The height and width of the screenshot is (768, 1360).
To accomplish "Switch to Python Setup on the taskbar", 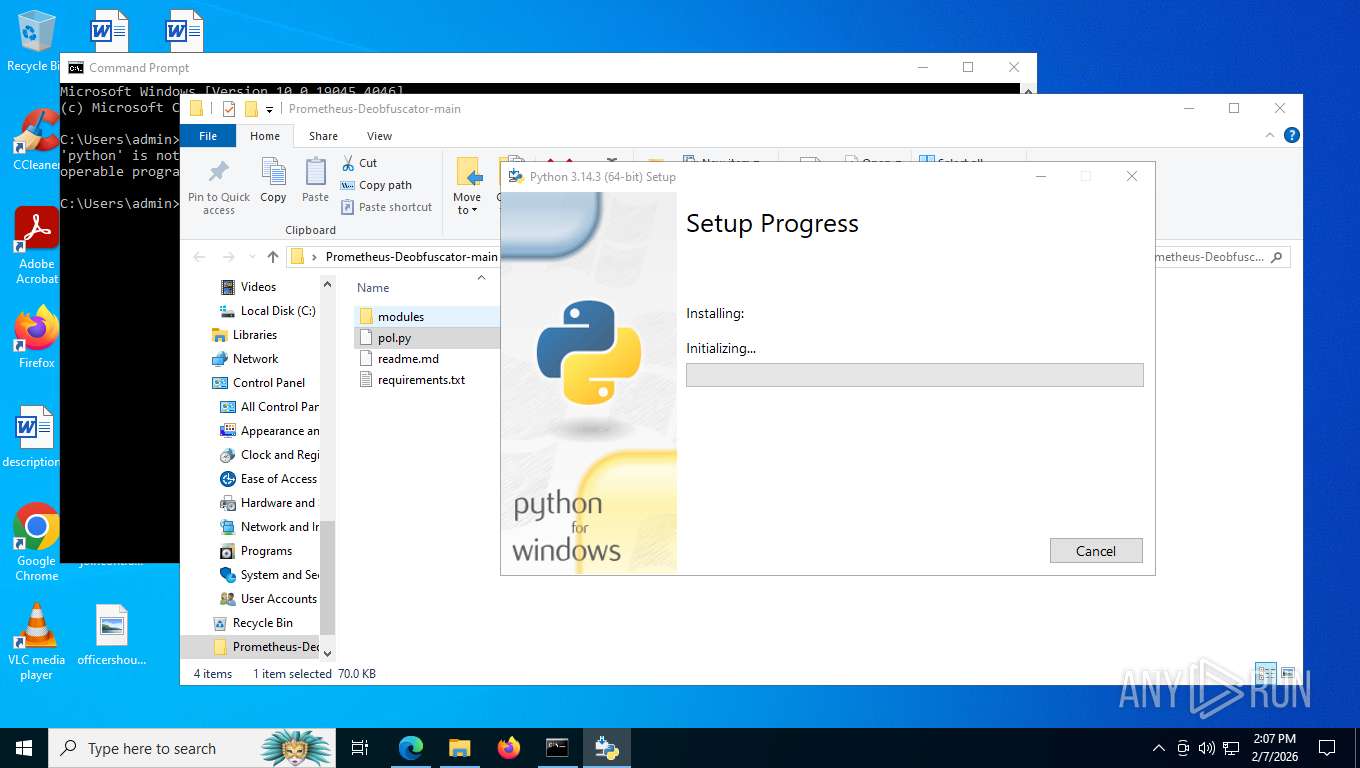I will point(606,748).
